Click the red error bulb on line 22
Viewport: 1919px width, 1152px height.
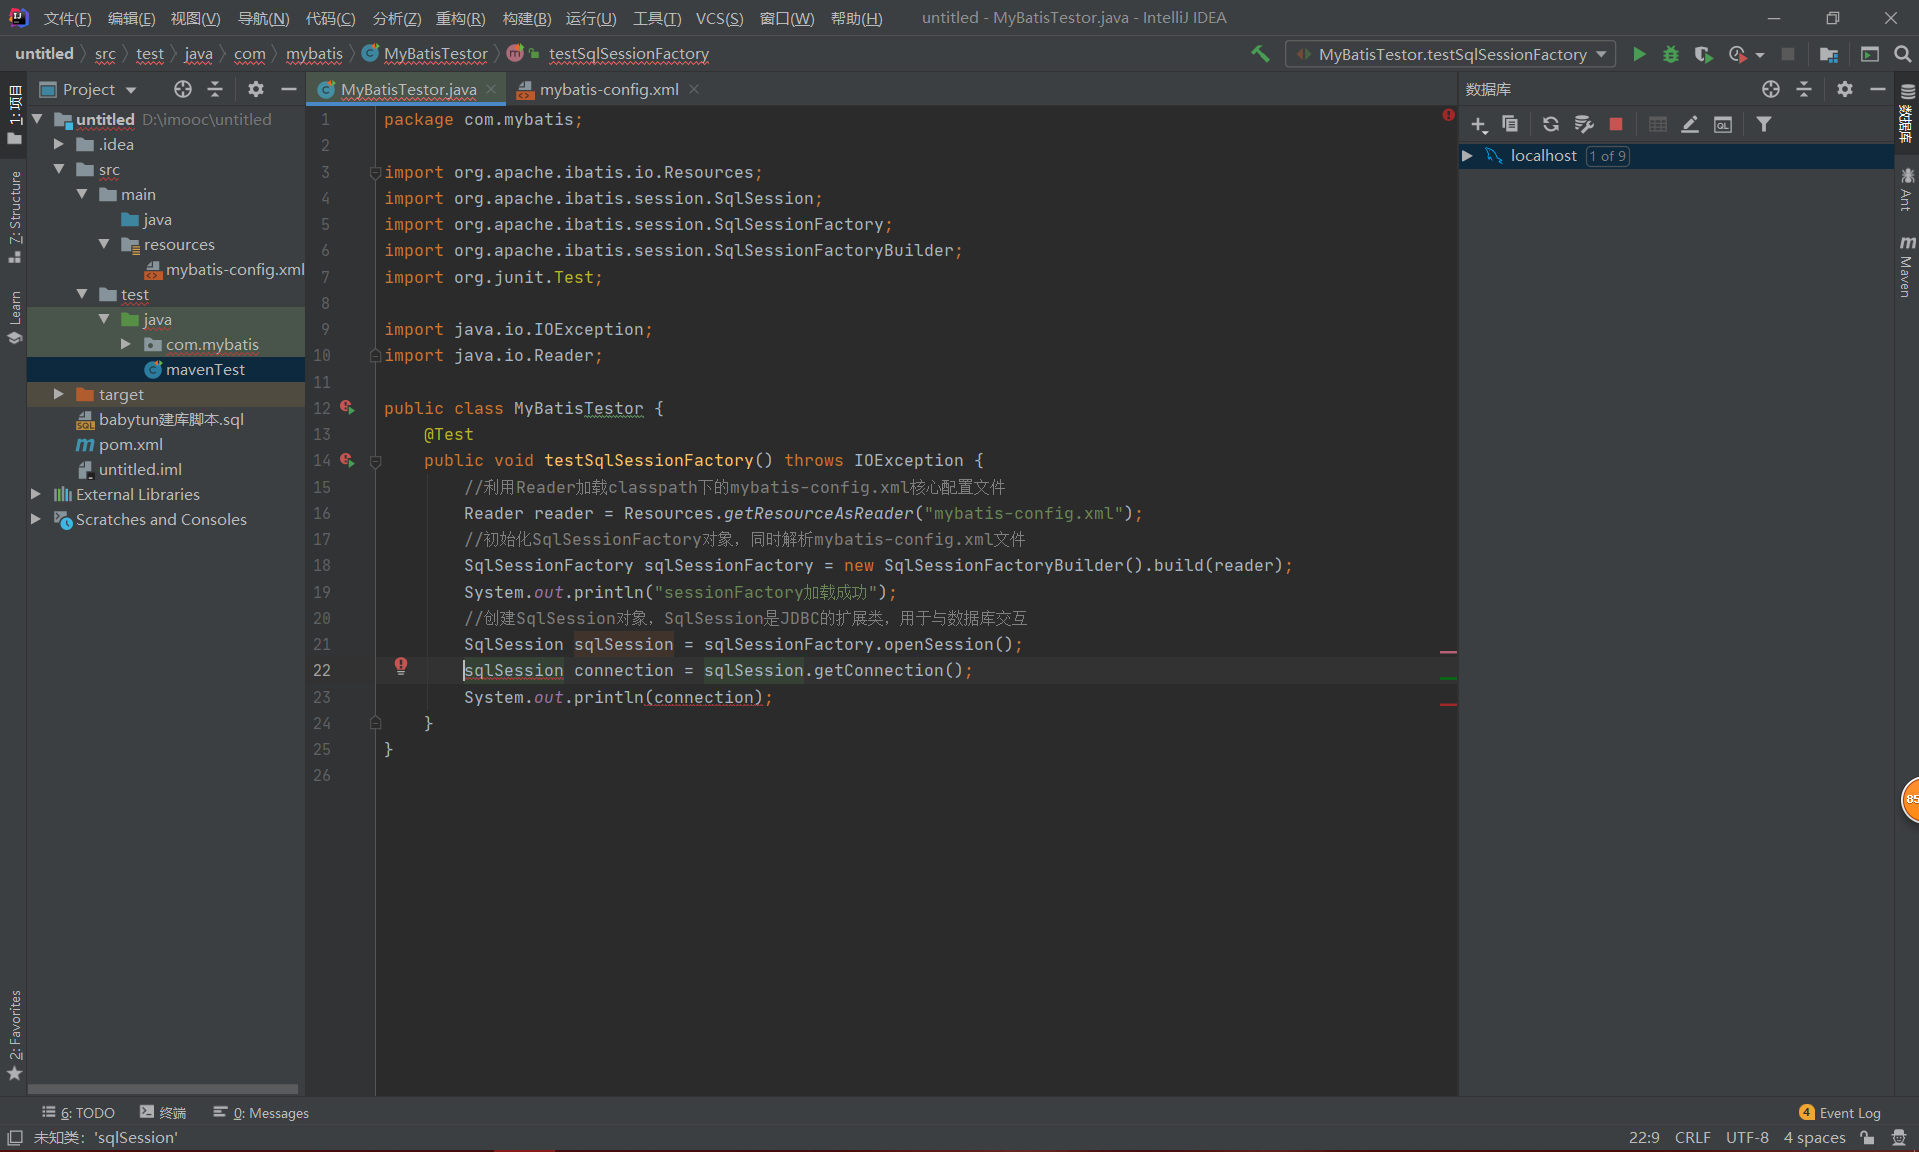click(x=401, y=666)
